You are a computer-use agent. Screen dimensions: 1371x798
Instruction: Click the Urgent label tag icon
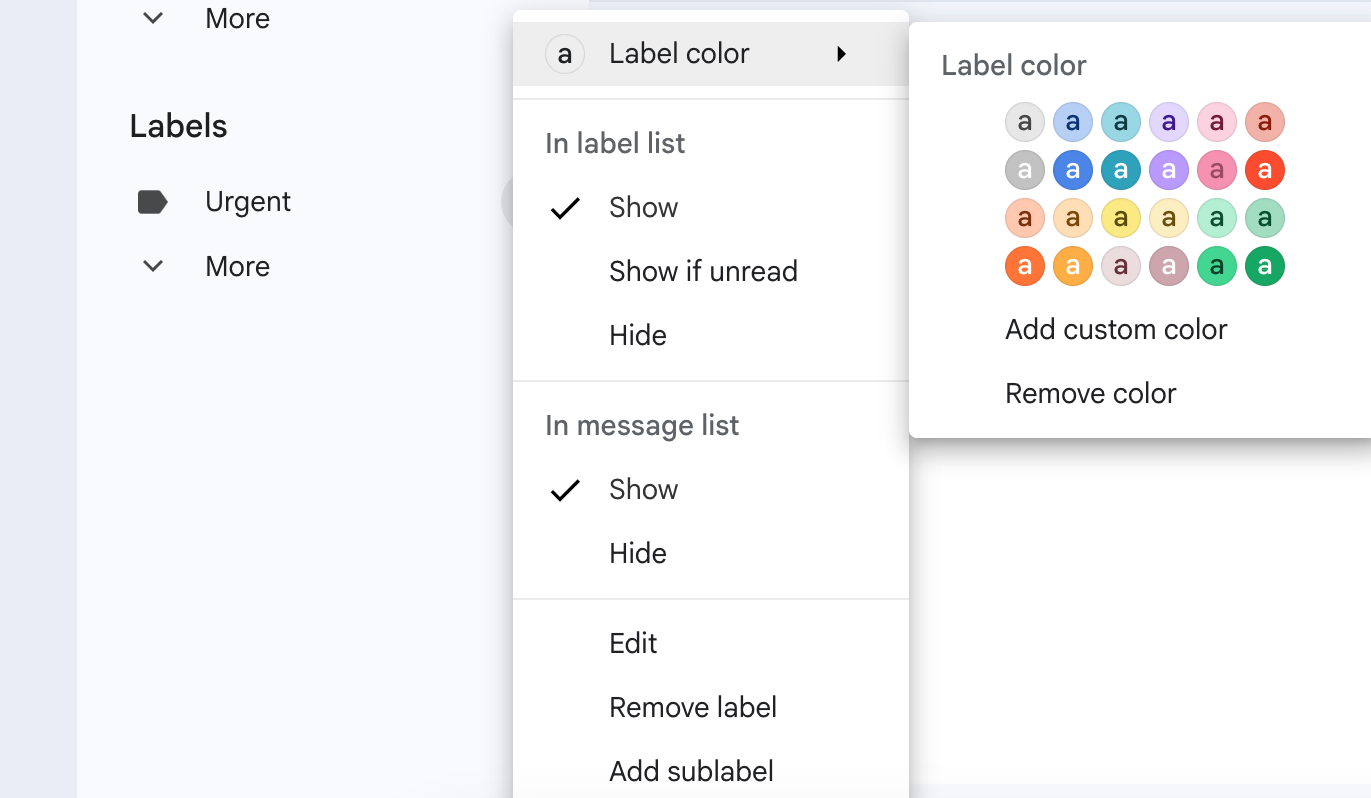click(x=152, y=202)
